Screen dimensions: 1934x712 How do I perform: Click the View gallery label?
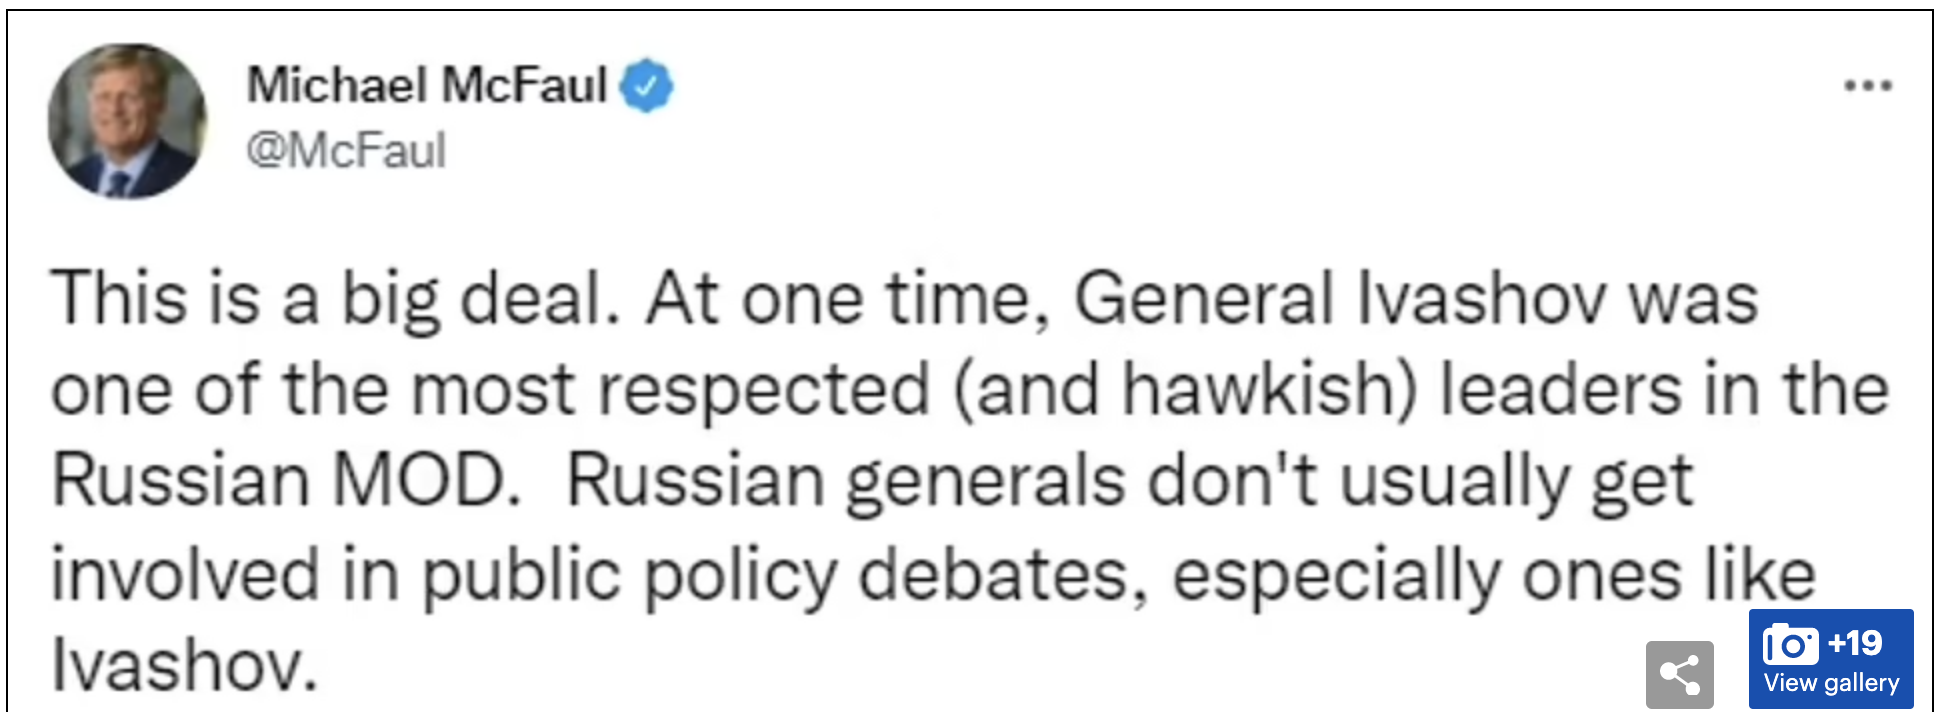tap(1831, 683)
